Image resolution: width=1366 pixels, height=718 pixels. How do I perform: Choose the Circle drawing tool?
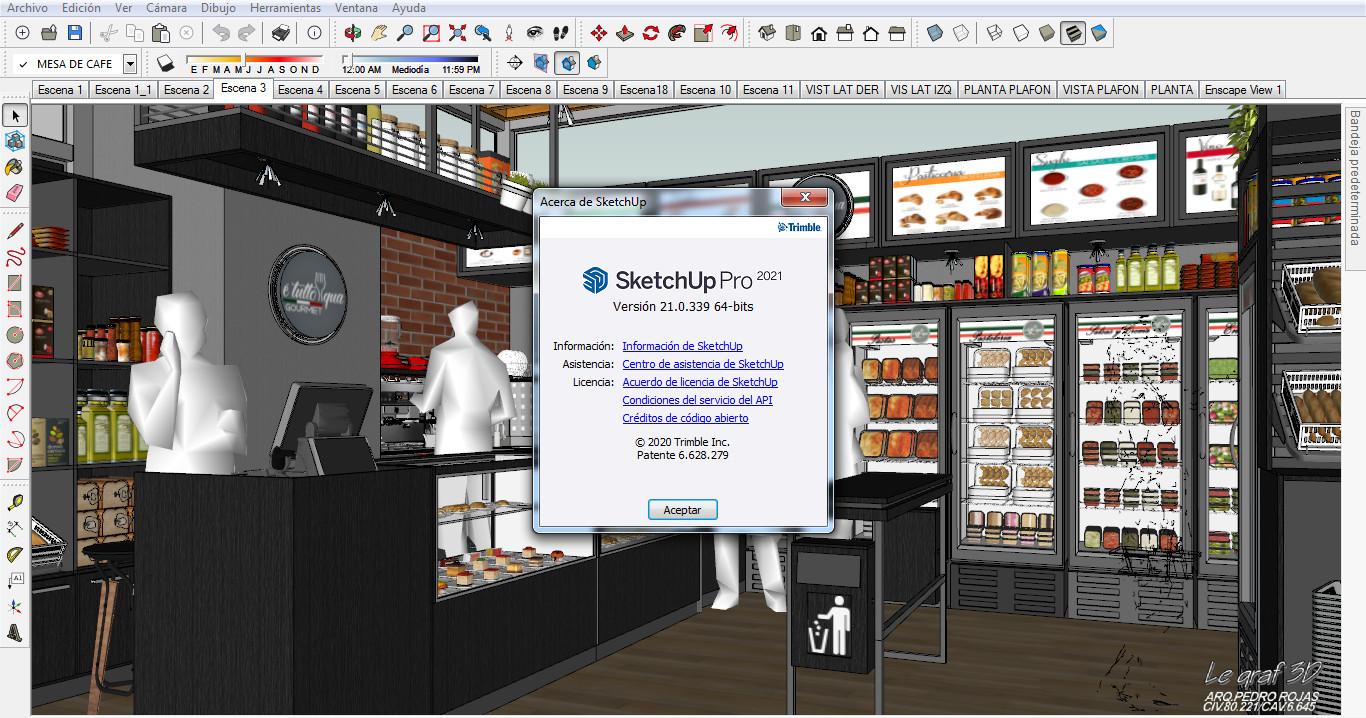tap(15, 335)
